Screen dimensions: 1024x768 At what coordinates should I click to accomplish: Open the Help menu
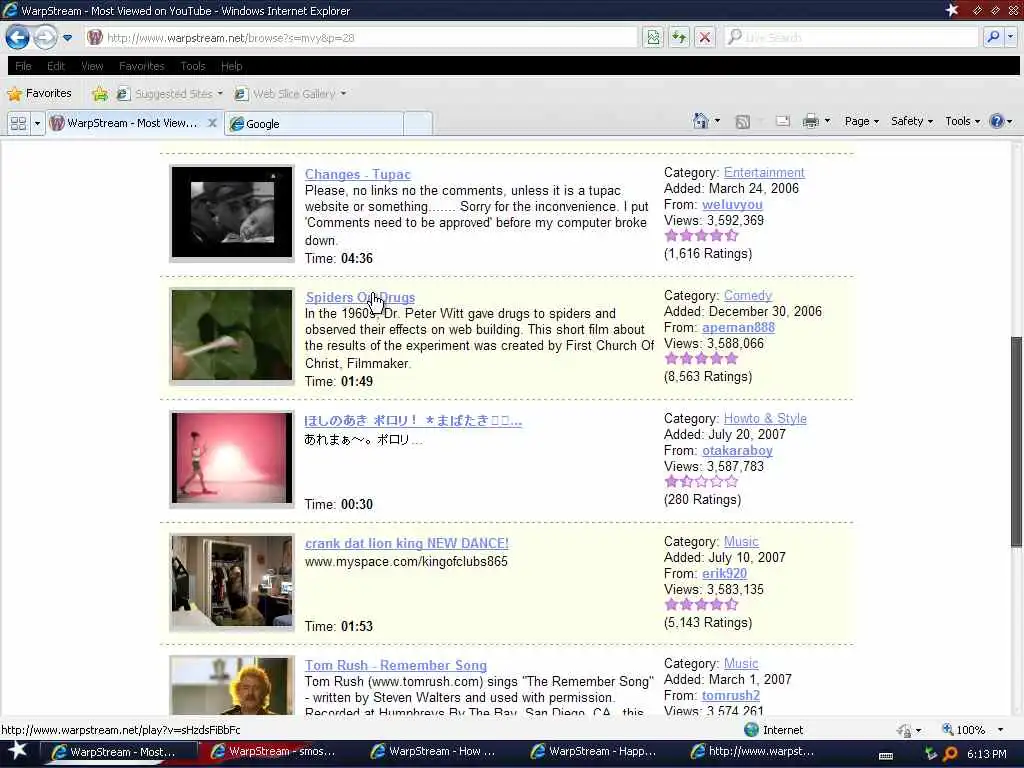tap(231, 66)
